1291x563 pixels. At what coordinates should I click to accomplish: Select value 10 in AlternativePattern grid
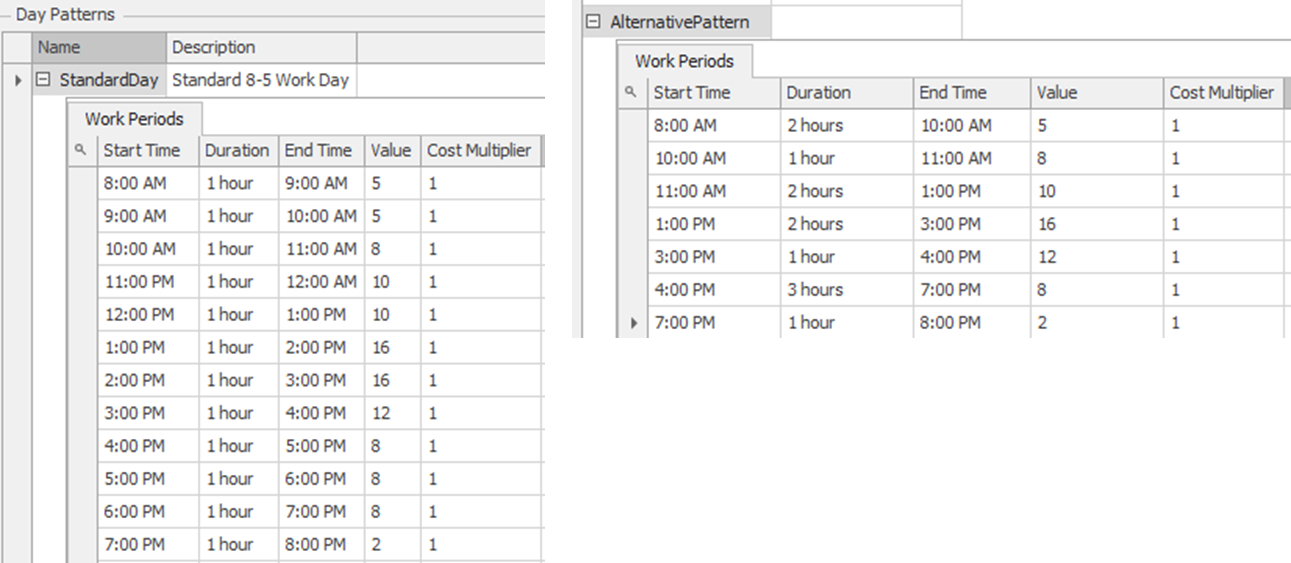[x=1097, y=191]
